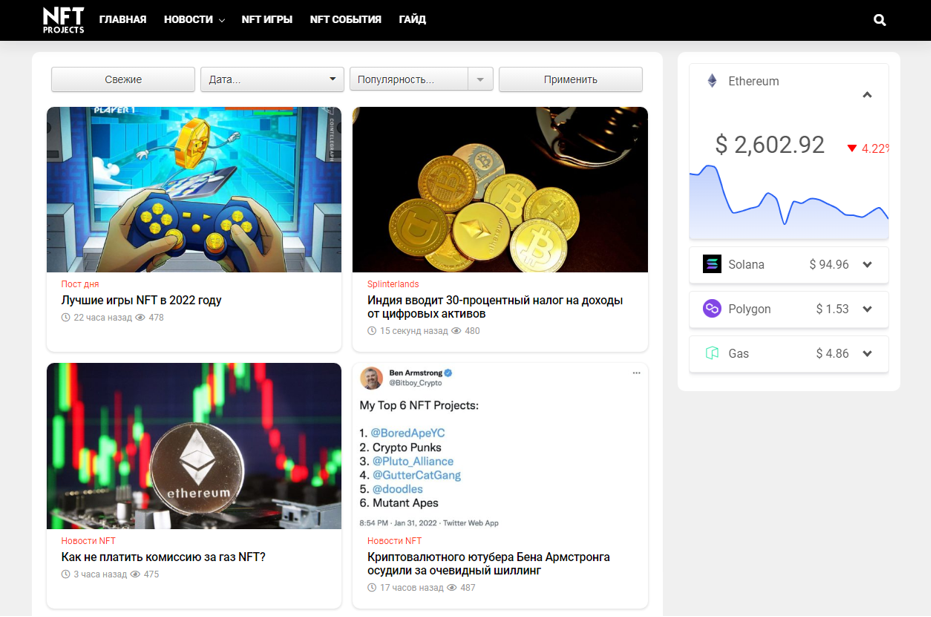
Task: Collapse the Ethereum price widget
Action: coord(867,95)
